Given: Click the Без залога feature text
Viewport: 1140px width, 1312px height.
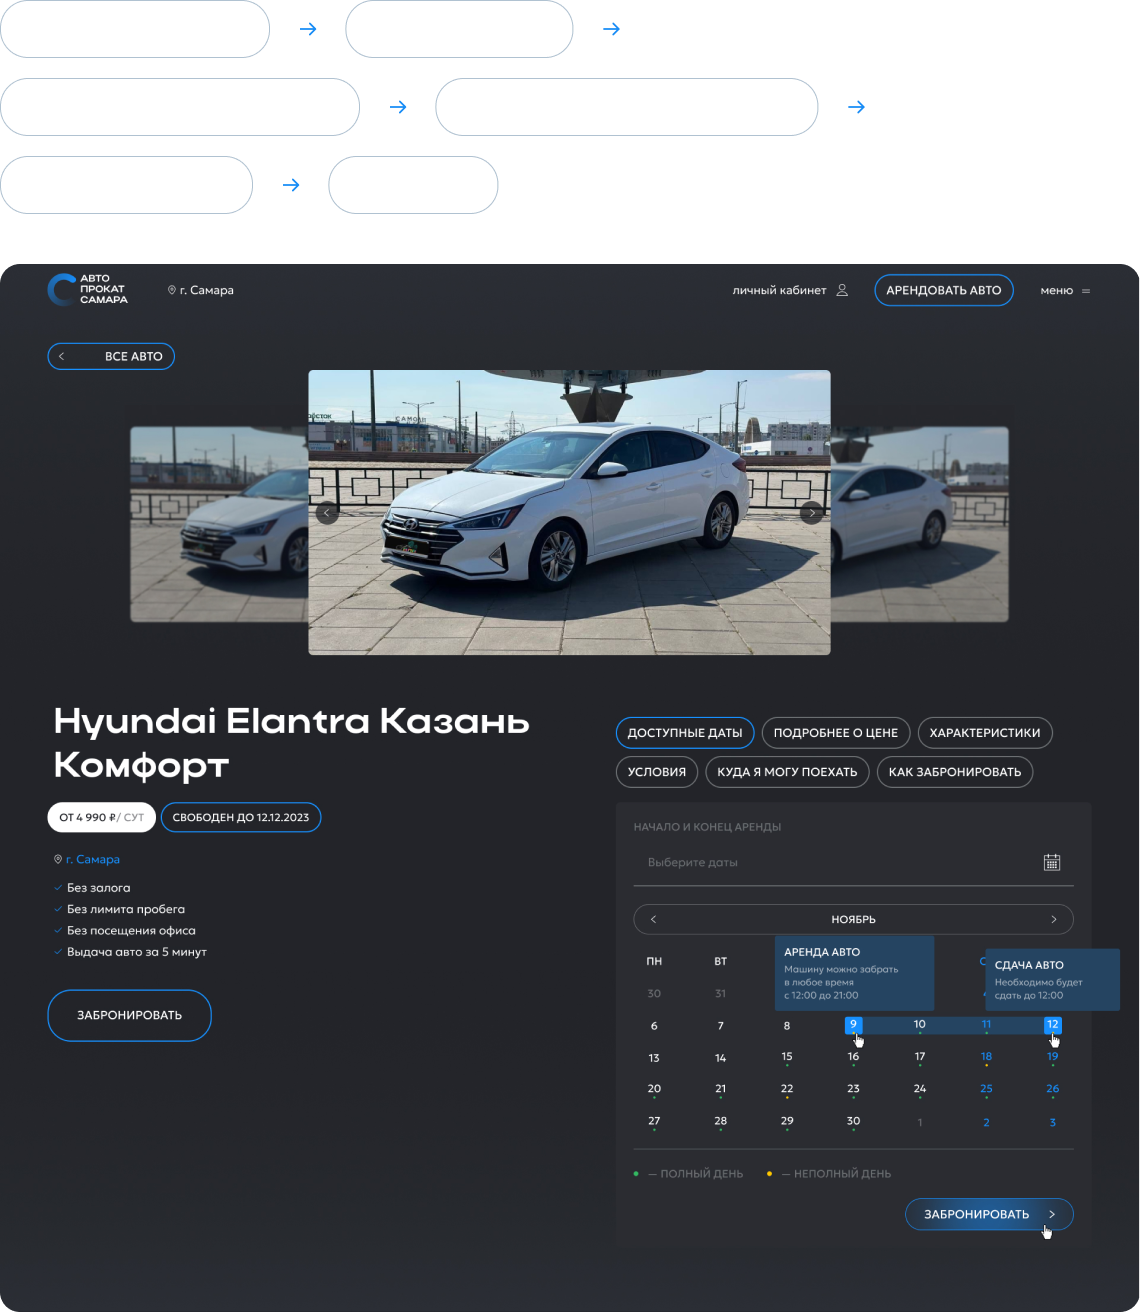Looking at the screenshot, I should [x=98, y=888].
